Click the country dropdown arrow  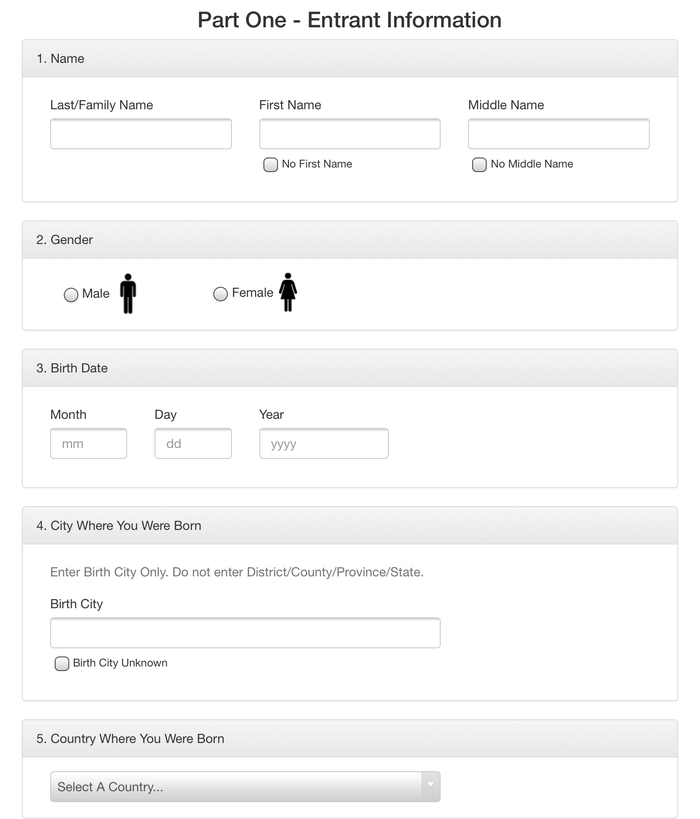point(431,786)
